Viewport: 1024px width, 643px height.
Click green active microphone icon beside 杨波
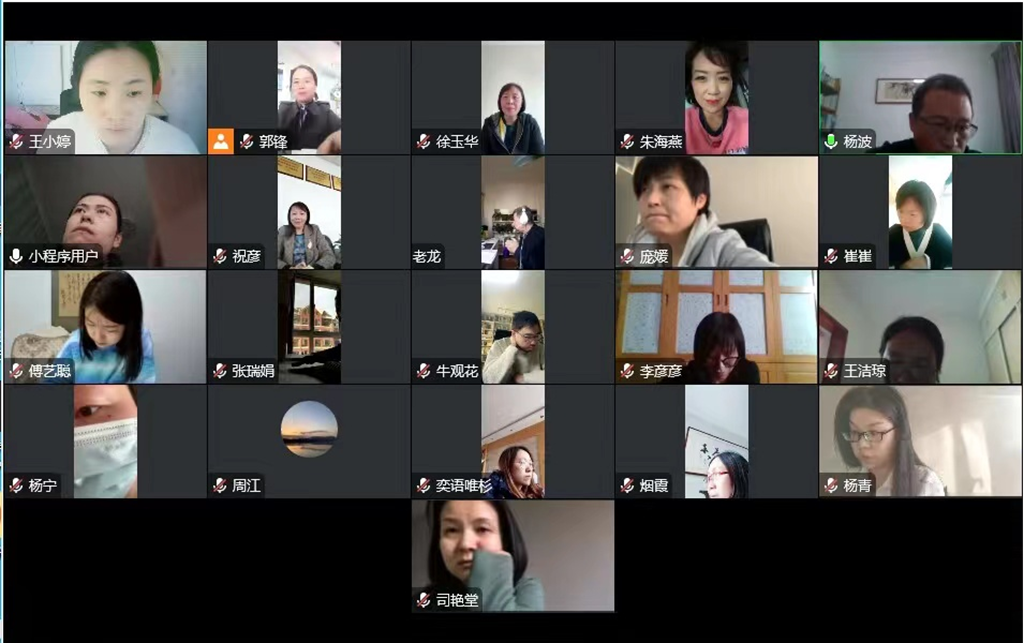click(x=831, y=142)
